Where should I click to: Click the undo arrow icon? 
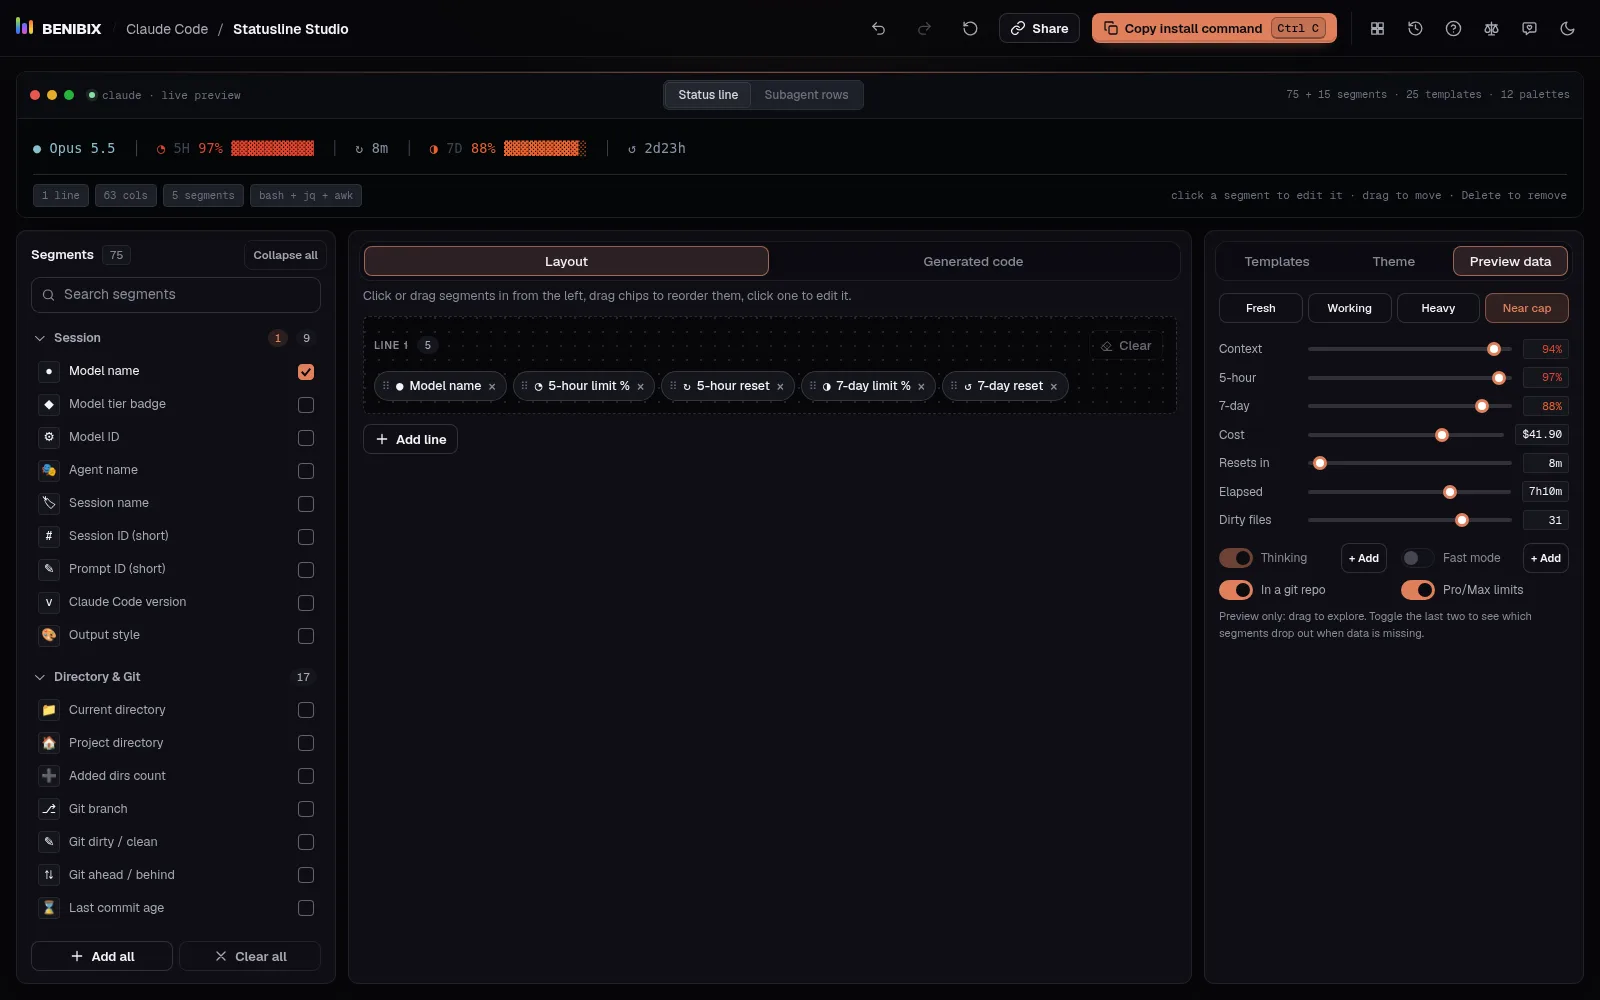pyautogui.click(x=878, y=29)
